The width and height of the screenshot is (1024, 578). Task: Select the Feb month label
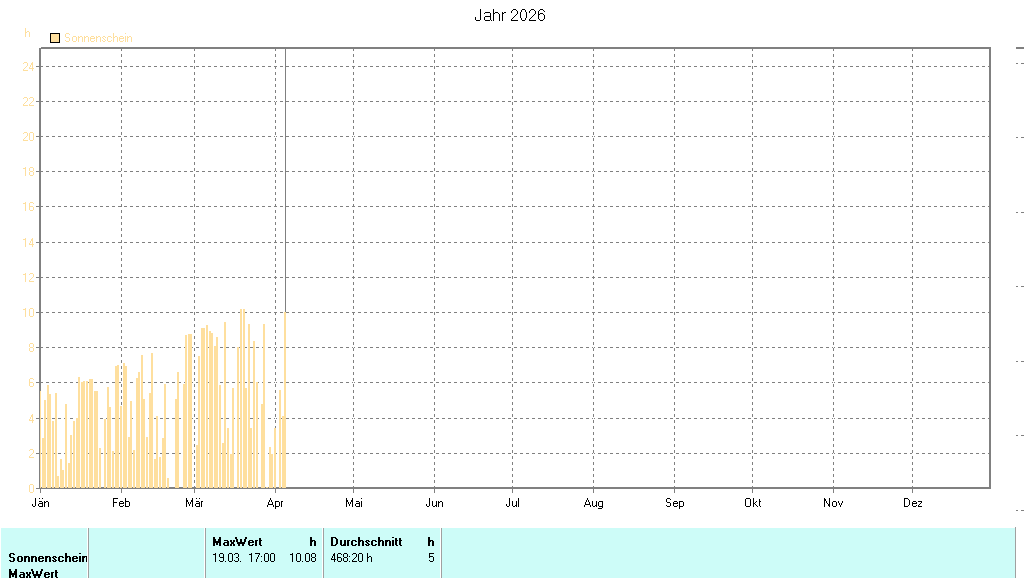tap(121, 503)
